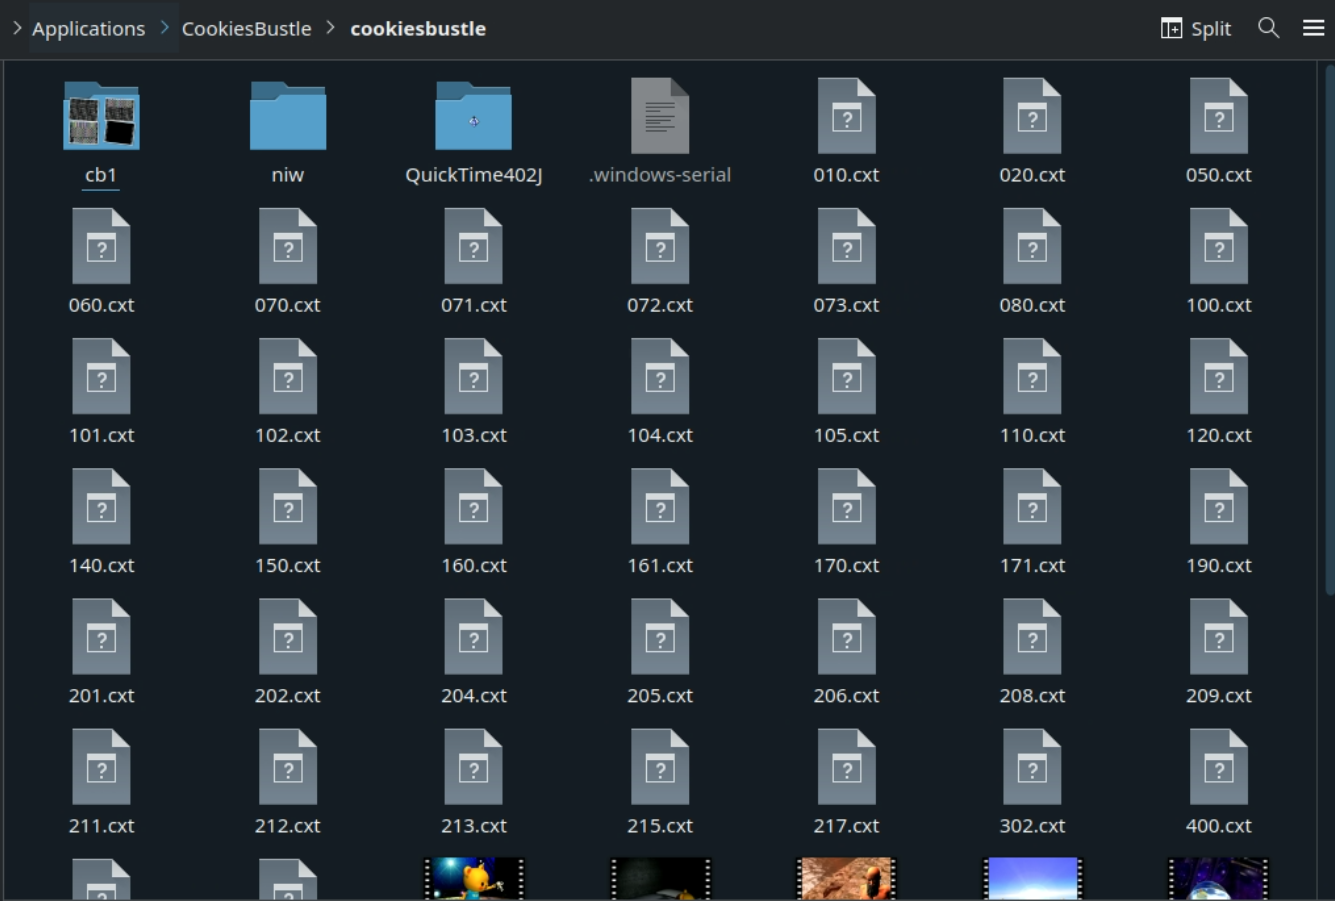This screenshot has width=1335, height=901.
Task: Click the Split view button
Action: tap(1196, 28)
